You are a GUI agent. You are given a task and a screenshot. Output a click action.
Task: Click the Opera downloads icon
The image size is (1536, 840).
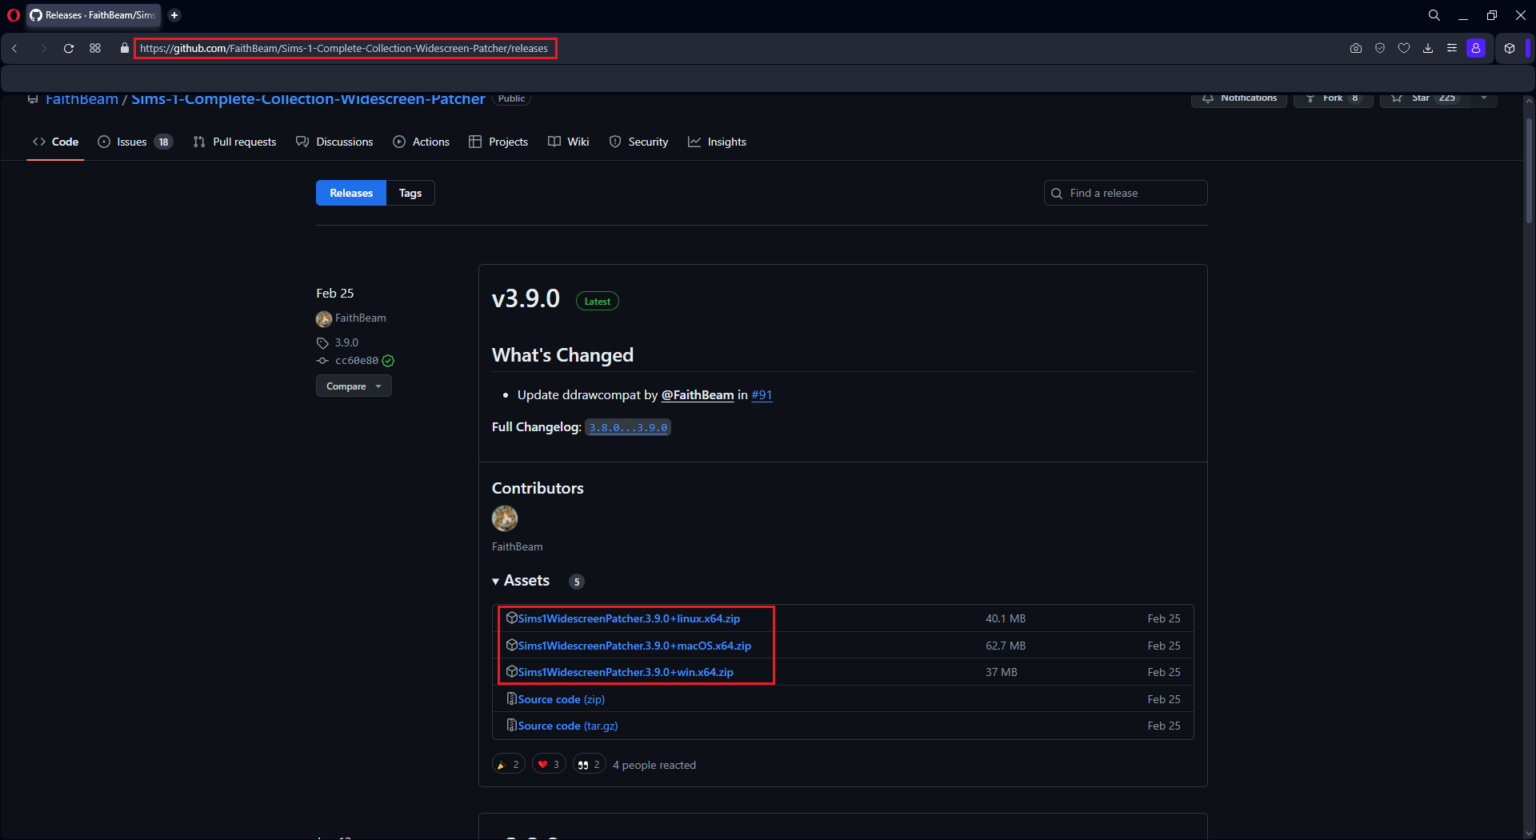point(1427,48)
